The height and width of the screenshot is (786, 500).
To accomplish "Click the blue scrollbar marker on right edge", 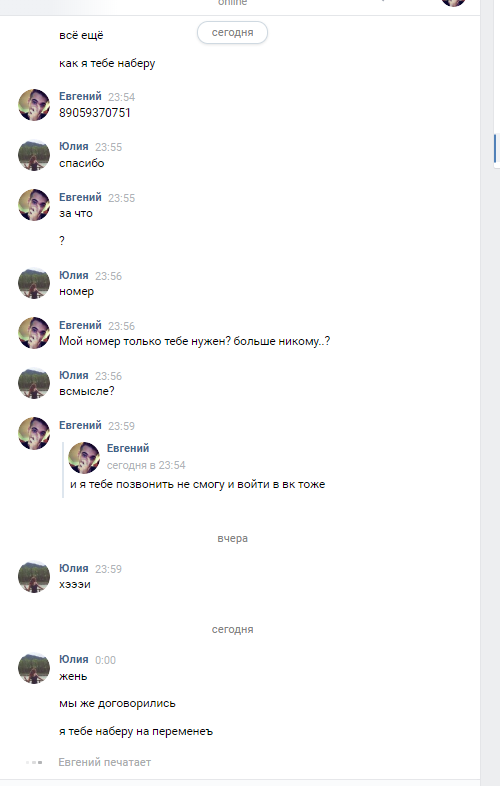I will pos(495,148).
